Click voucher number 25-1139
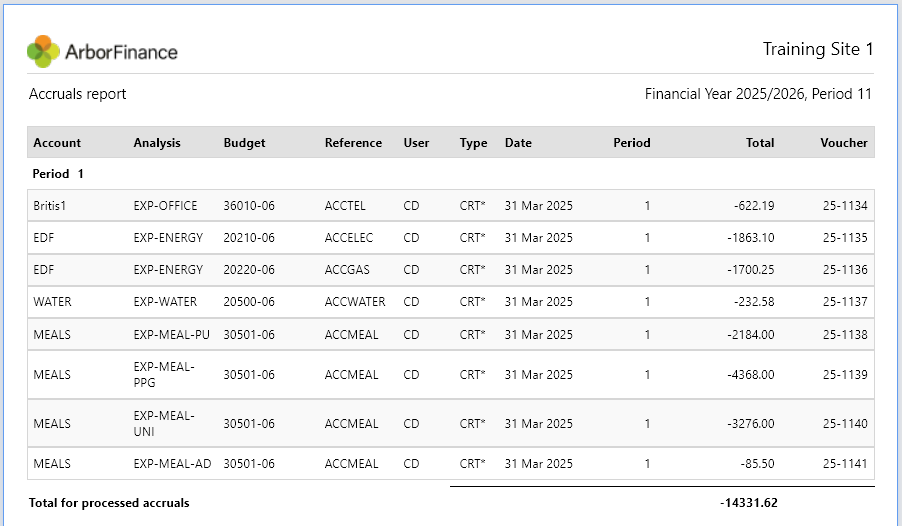The width and height of the screenshot is (902, 526). pyautogui.click(x=845, y=375)
